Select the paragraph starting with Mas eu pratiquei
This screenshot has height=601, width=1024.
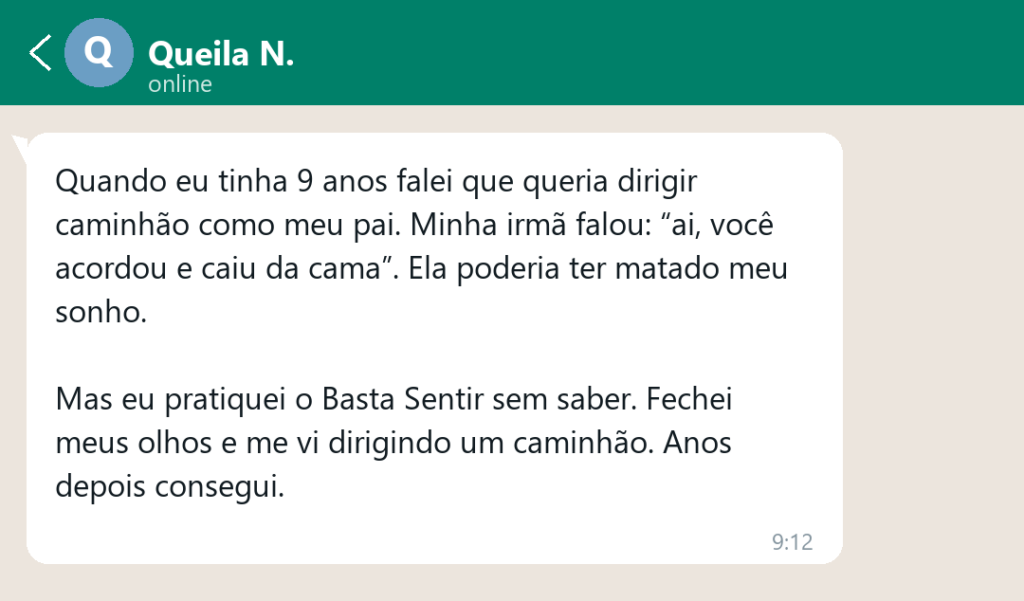394,443
